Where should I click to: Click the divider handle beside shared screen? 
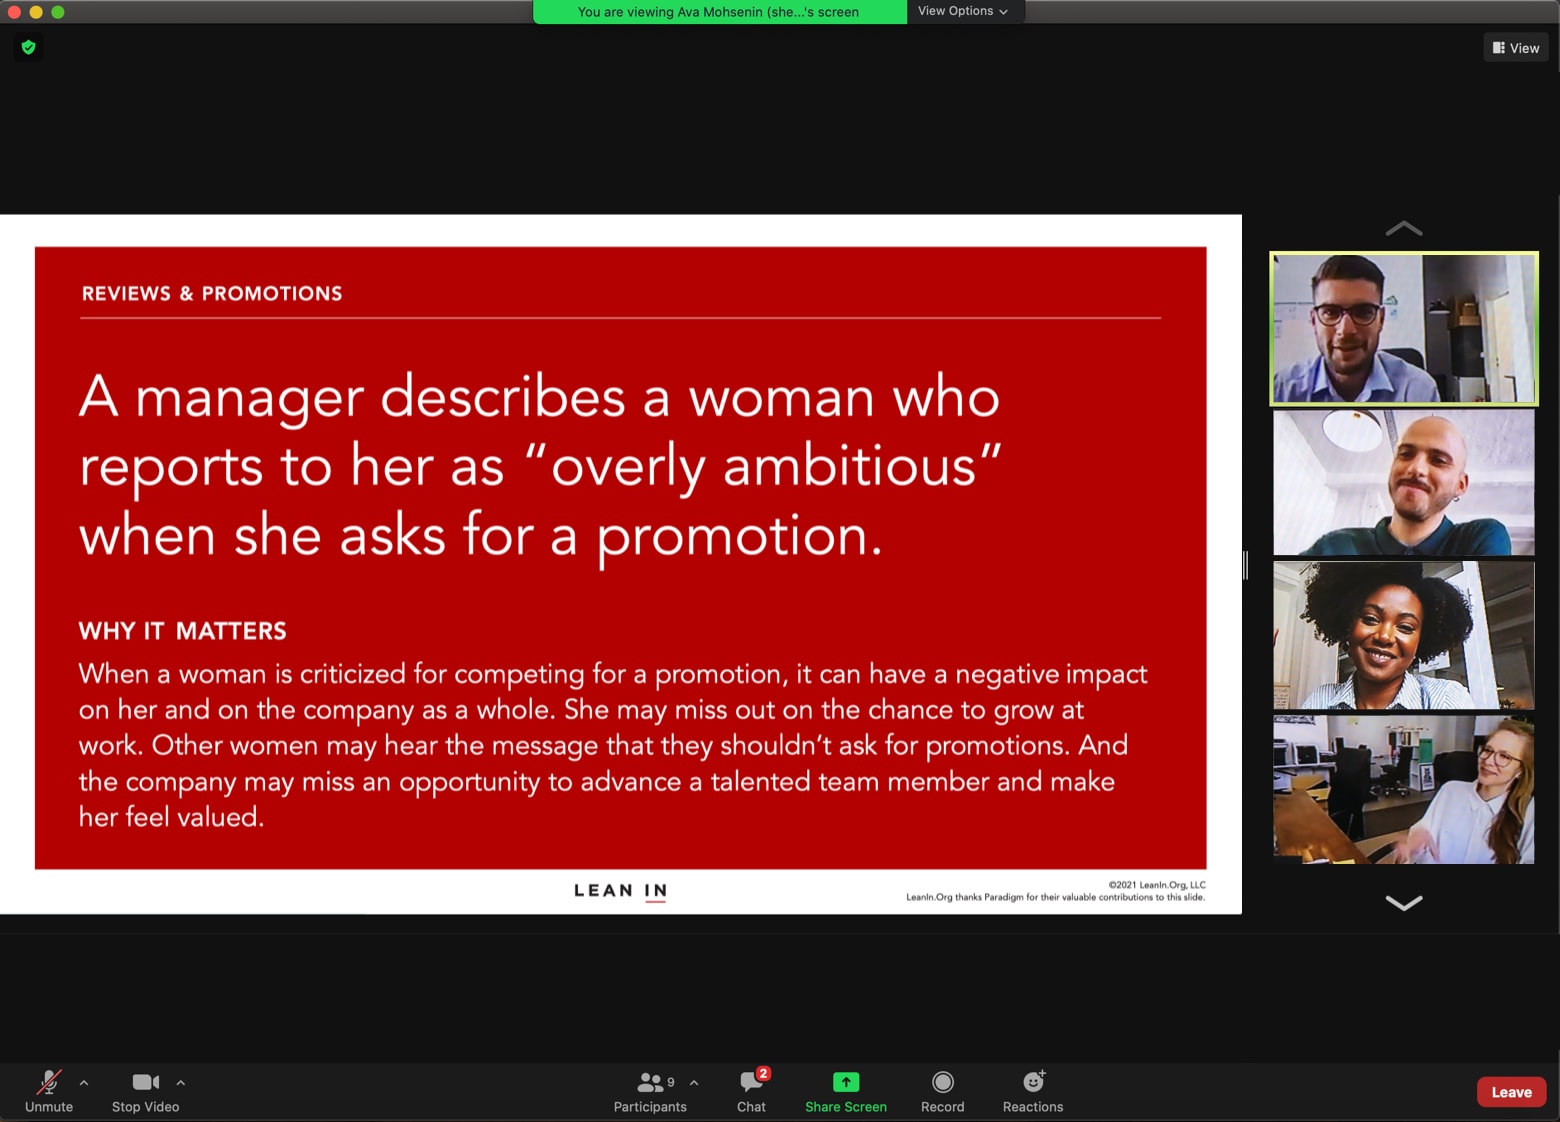(1245, 565)
